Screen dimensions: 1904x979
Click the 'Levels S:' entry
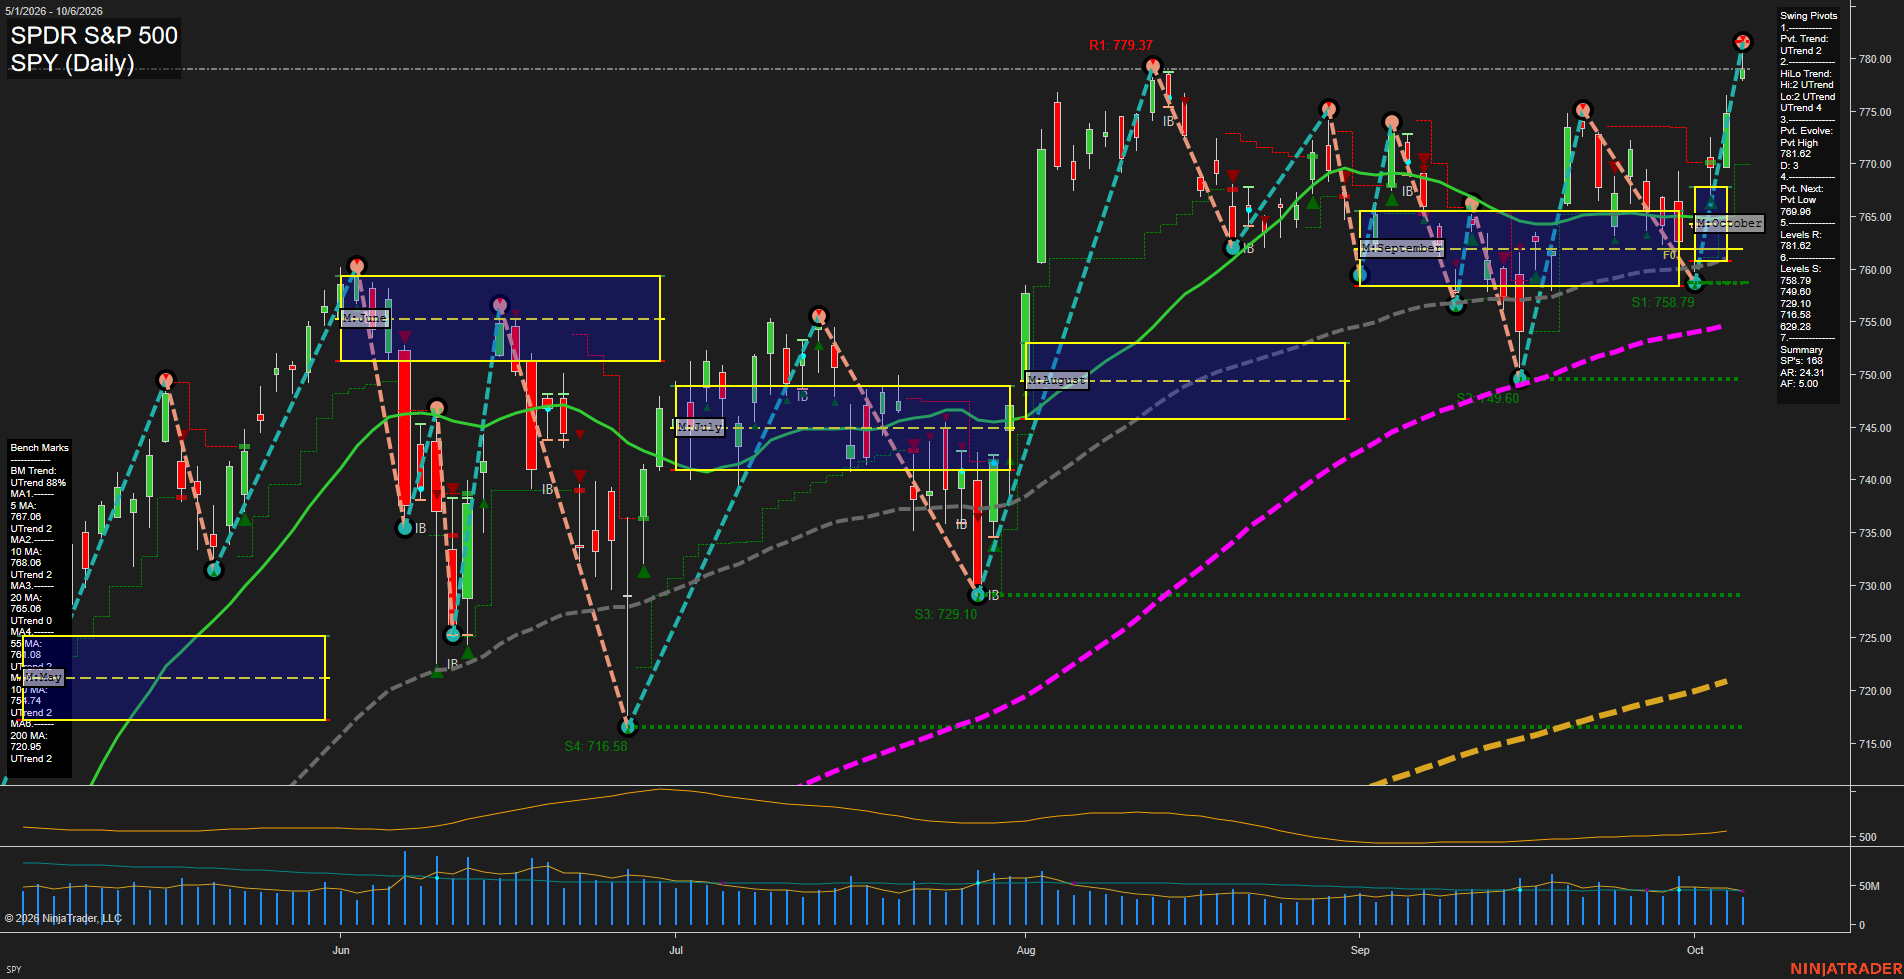point(1800,269)
